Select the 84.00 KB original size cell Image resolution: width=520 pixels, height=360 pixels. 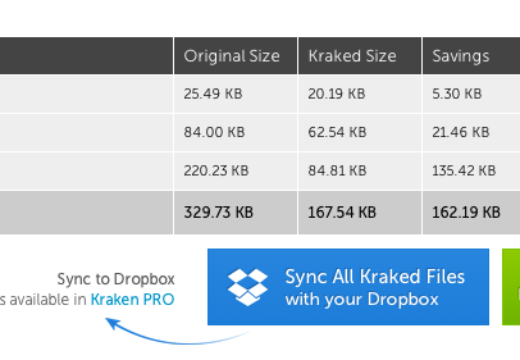(x=235, y=132)
